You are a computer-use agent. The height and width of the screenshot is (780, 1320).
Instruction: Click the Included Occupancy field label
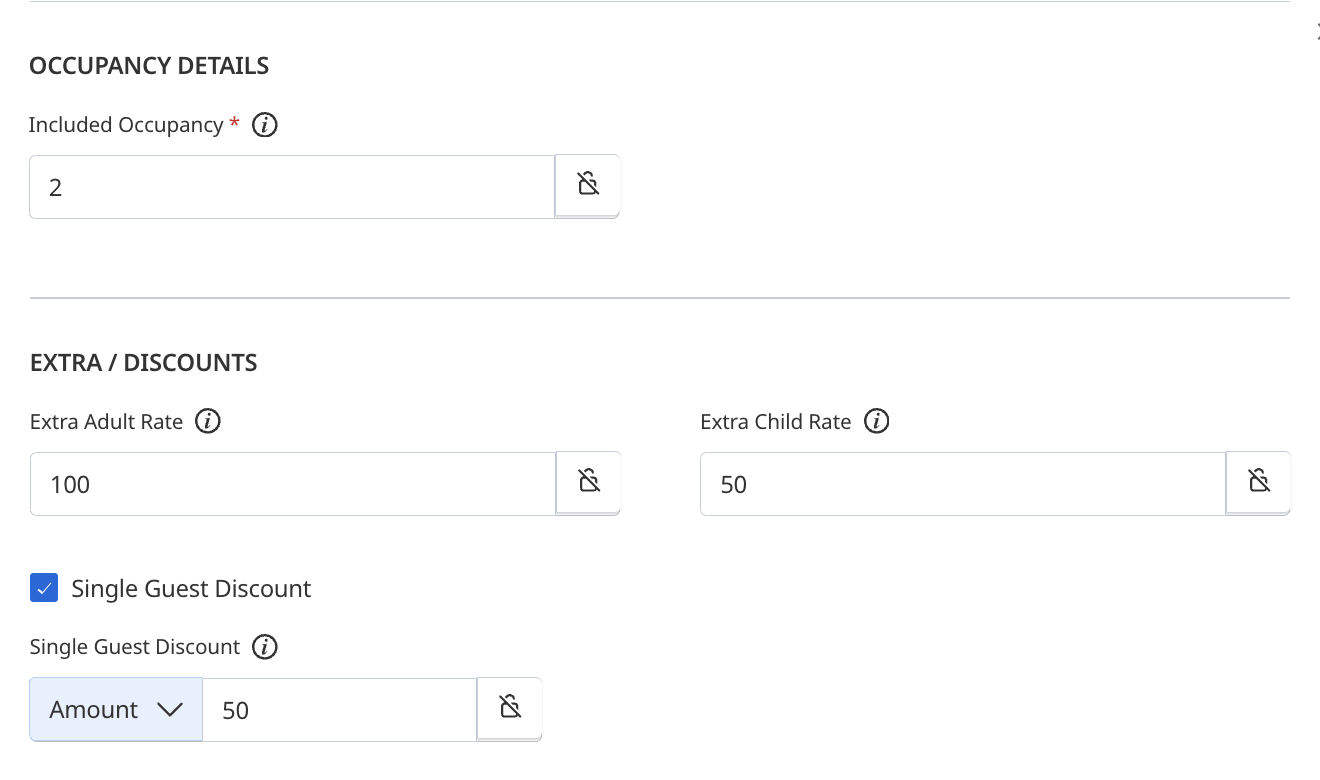point(126,125)
